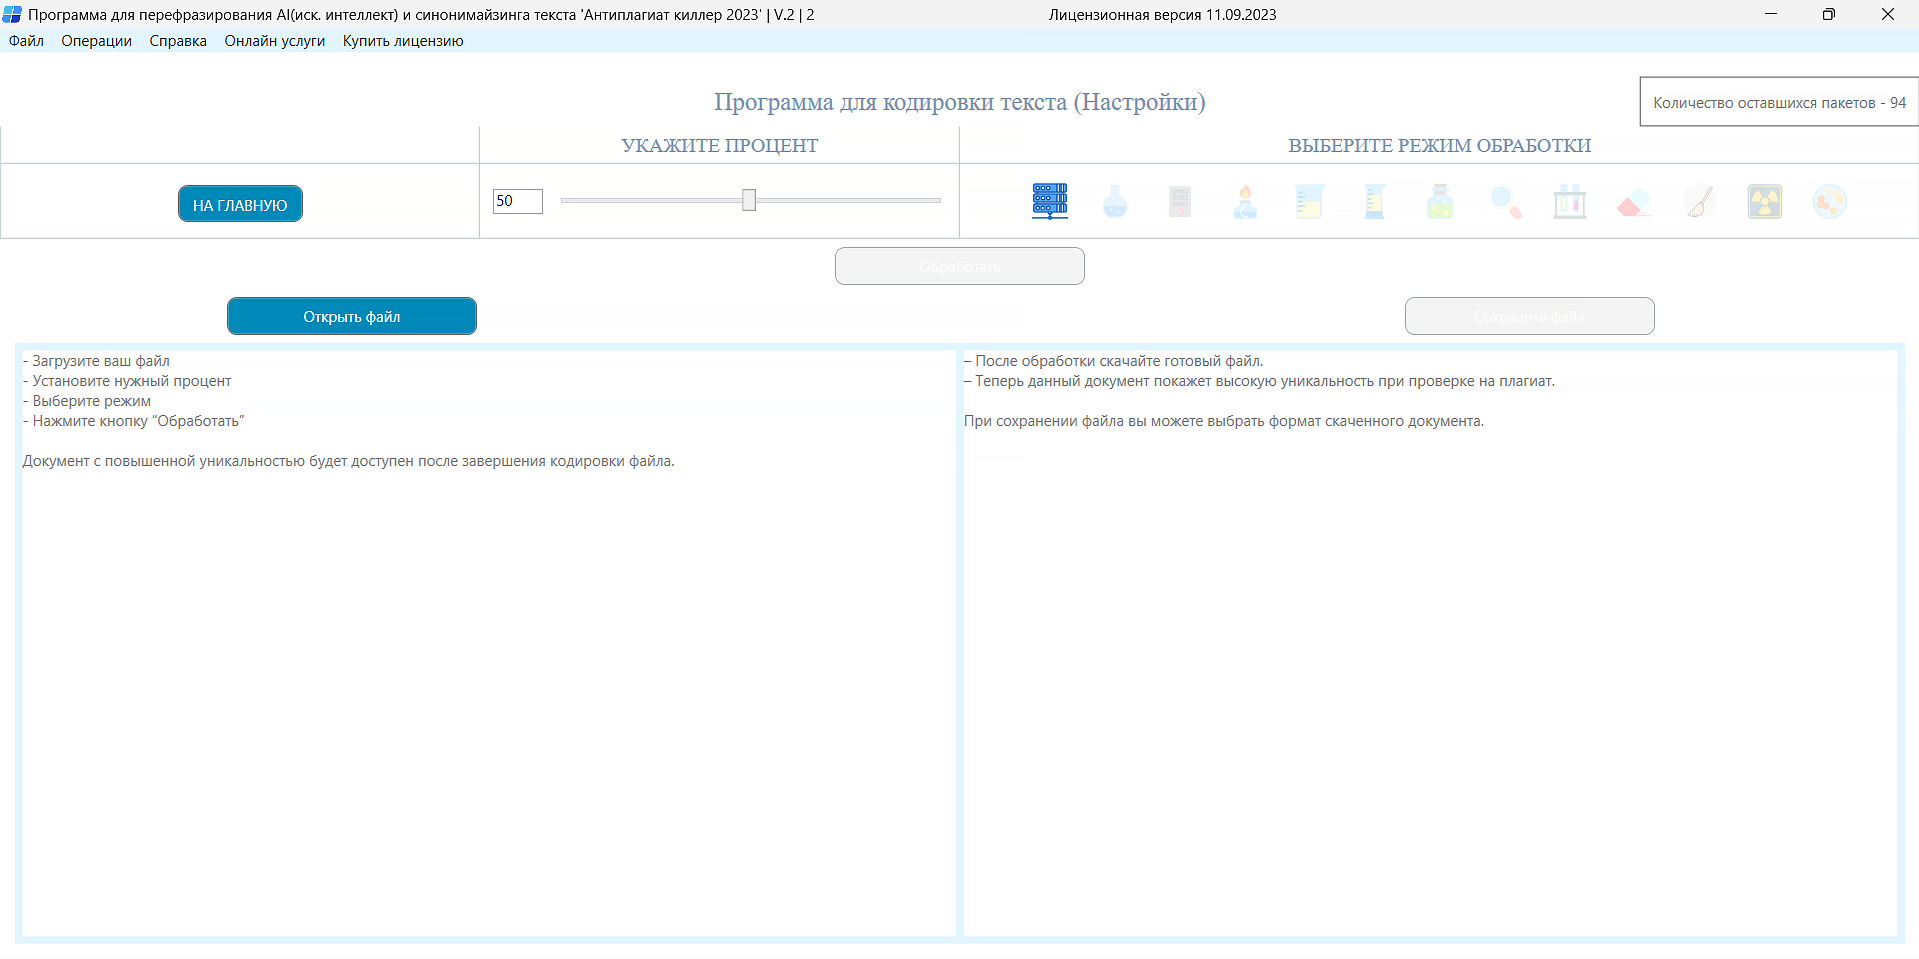Select the yellow beaker processing mode

(1310, 201)
